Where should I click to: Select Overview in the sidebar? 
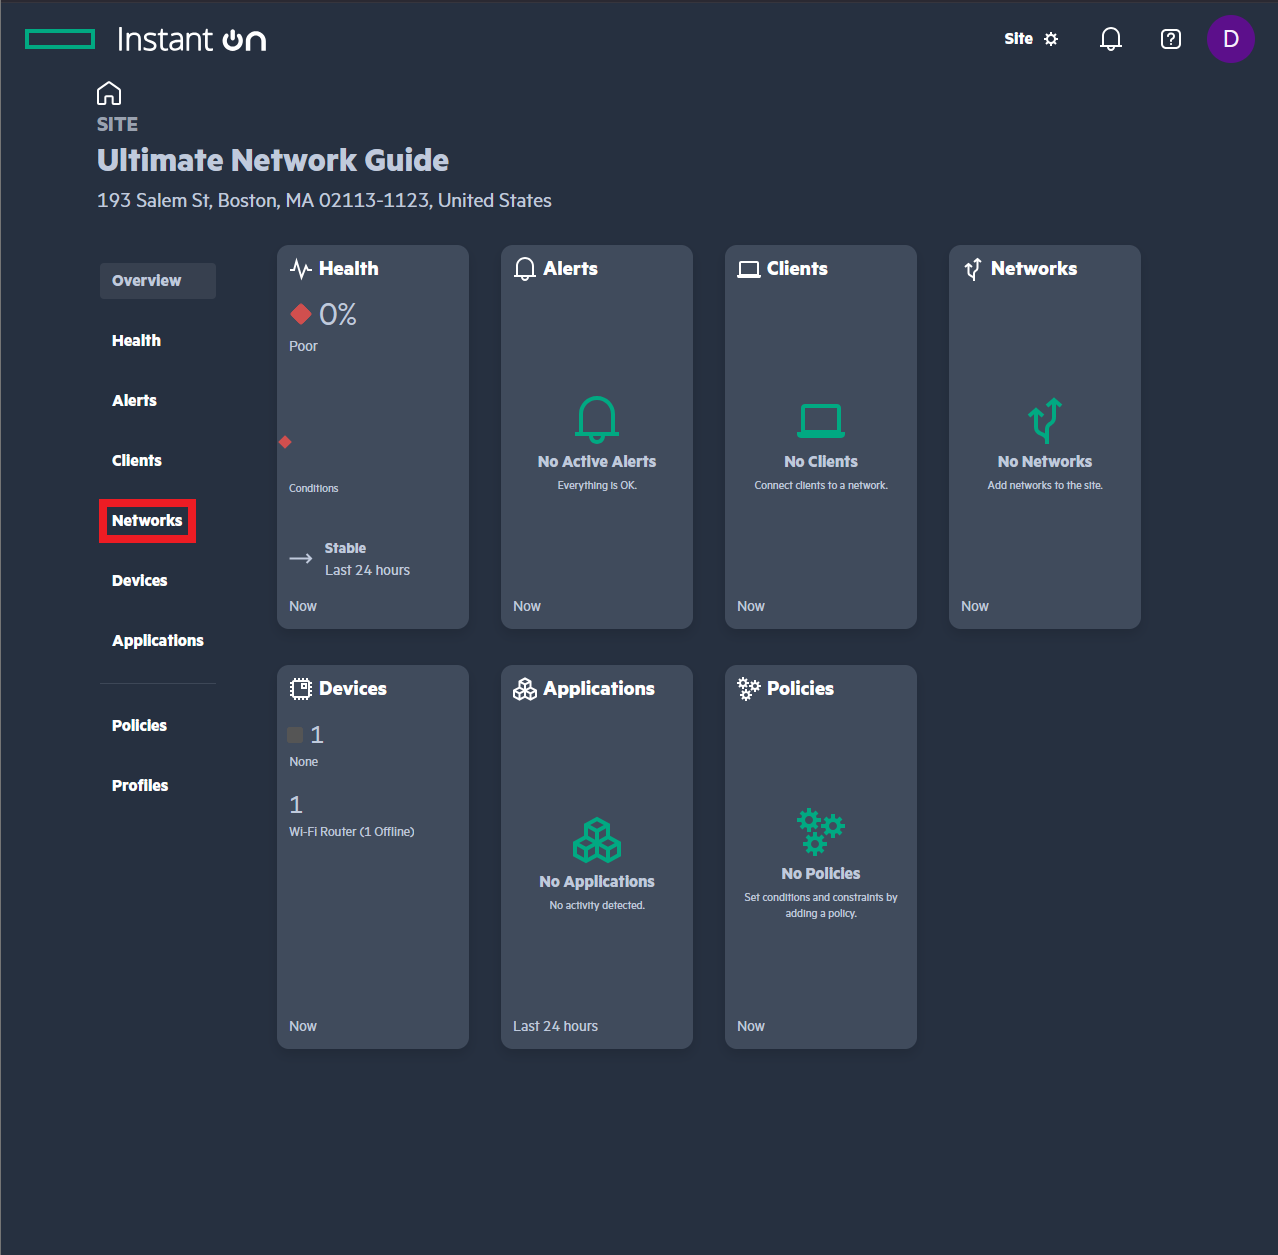(x=158, y=281)
